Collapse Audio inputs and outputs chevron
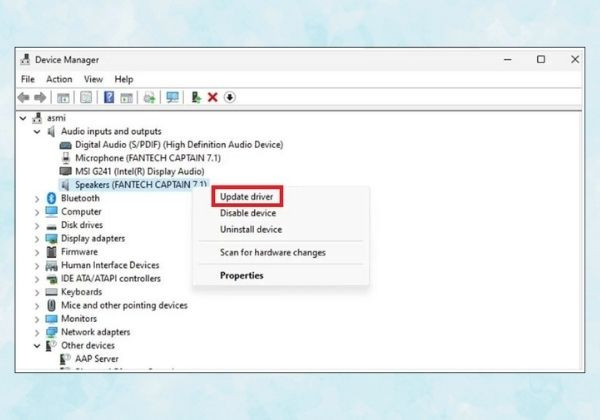This screenshot has height=420, width=600. 37,132
